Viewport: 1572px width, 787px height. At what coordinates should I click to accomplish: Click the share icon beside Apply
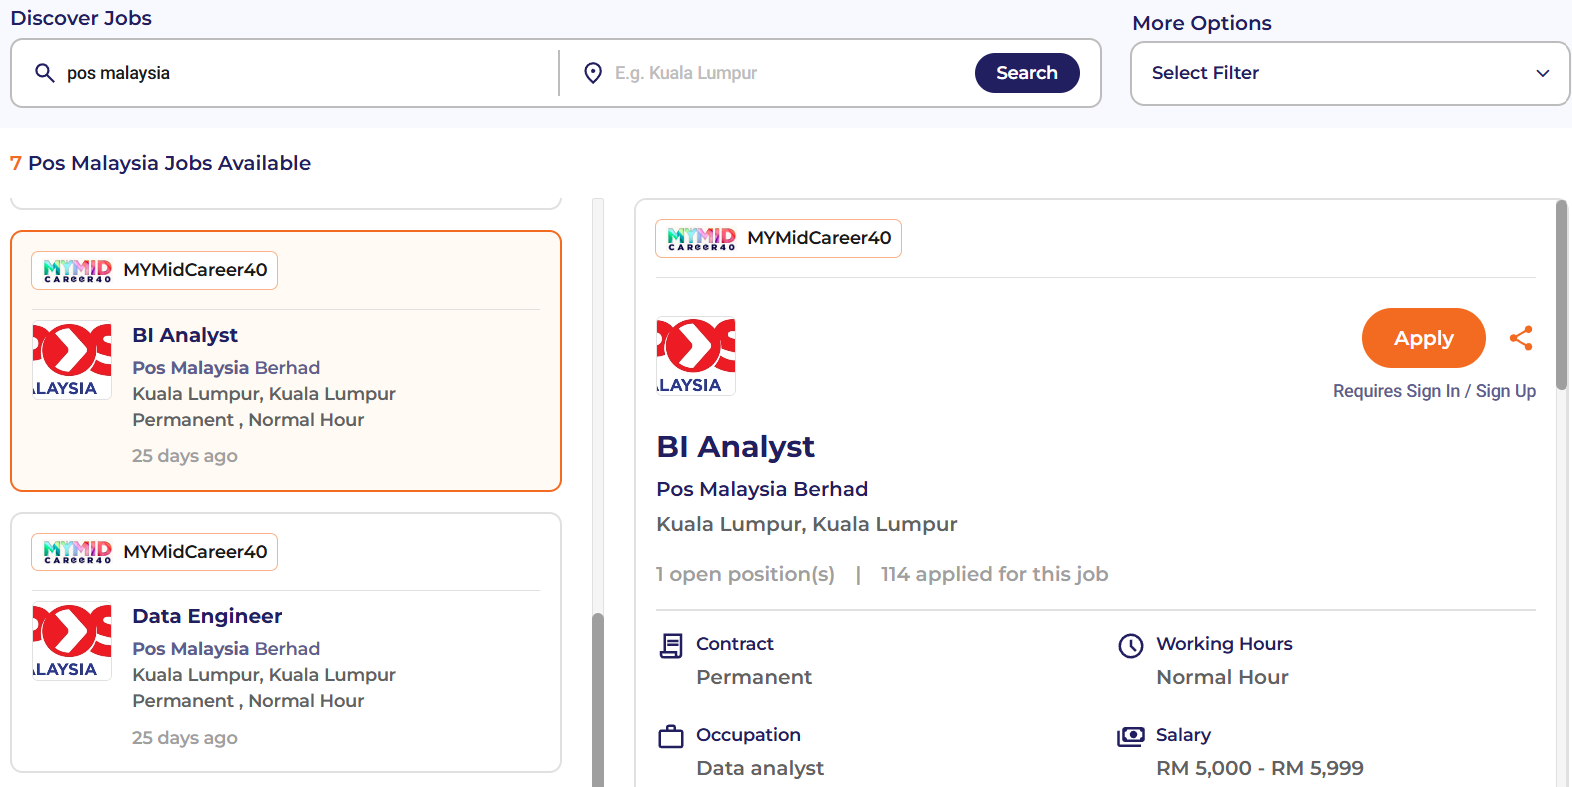click(x=1521, y=338)
